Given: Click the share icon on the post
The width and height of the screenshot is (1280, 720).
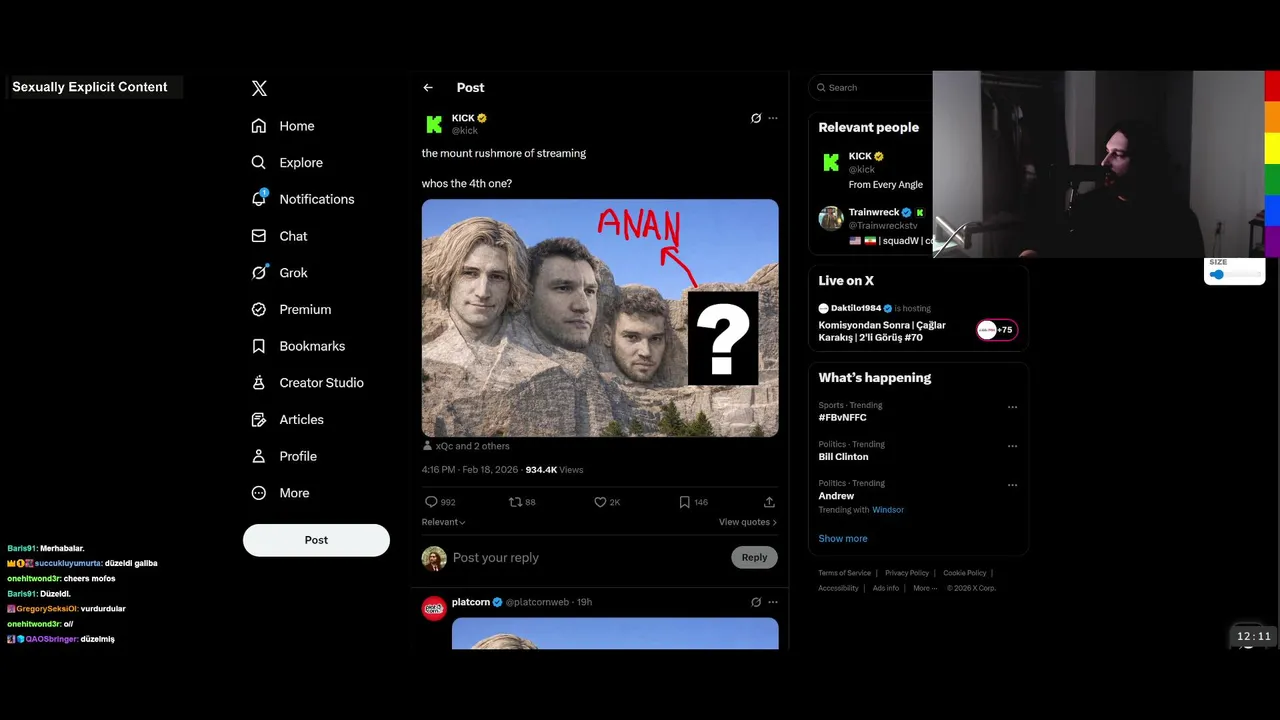Looking at the screenshot, I should (769, 502).
